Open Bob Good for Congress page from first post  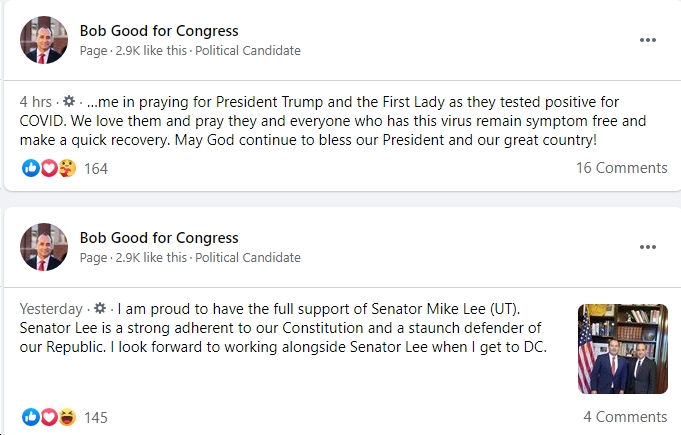[x=159, y=31]
